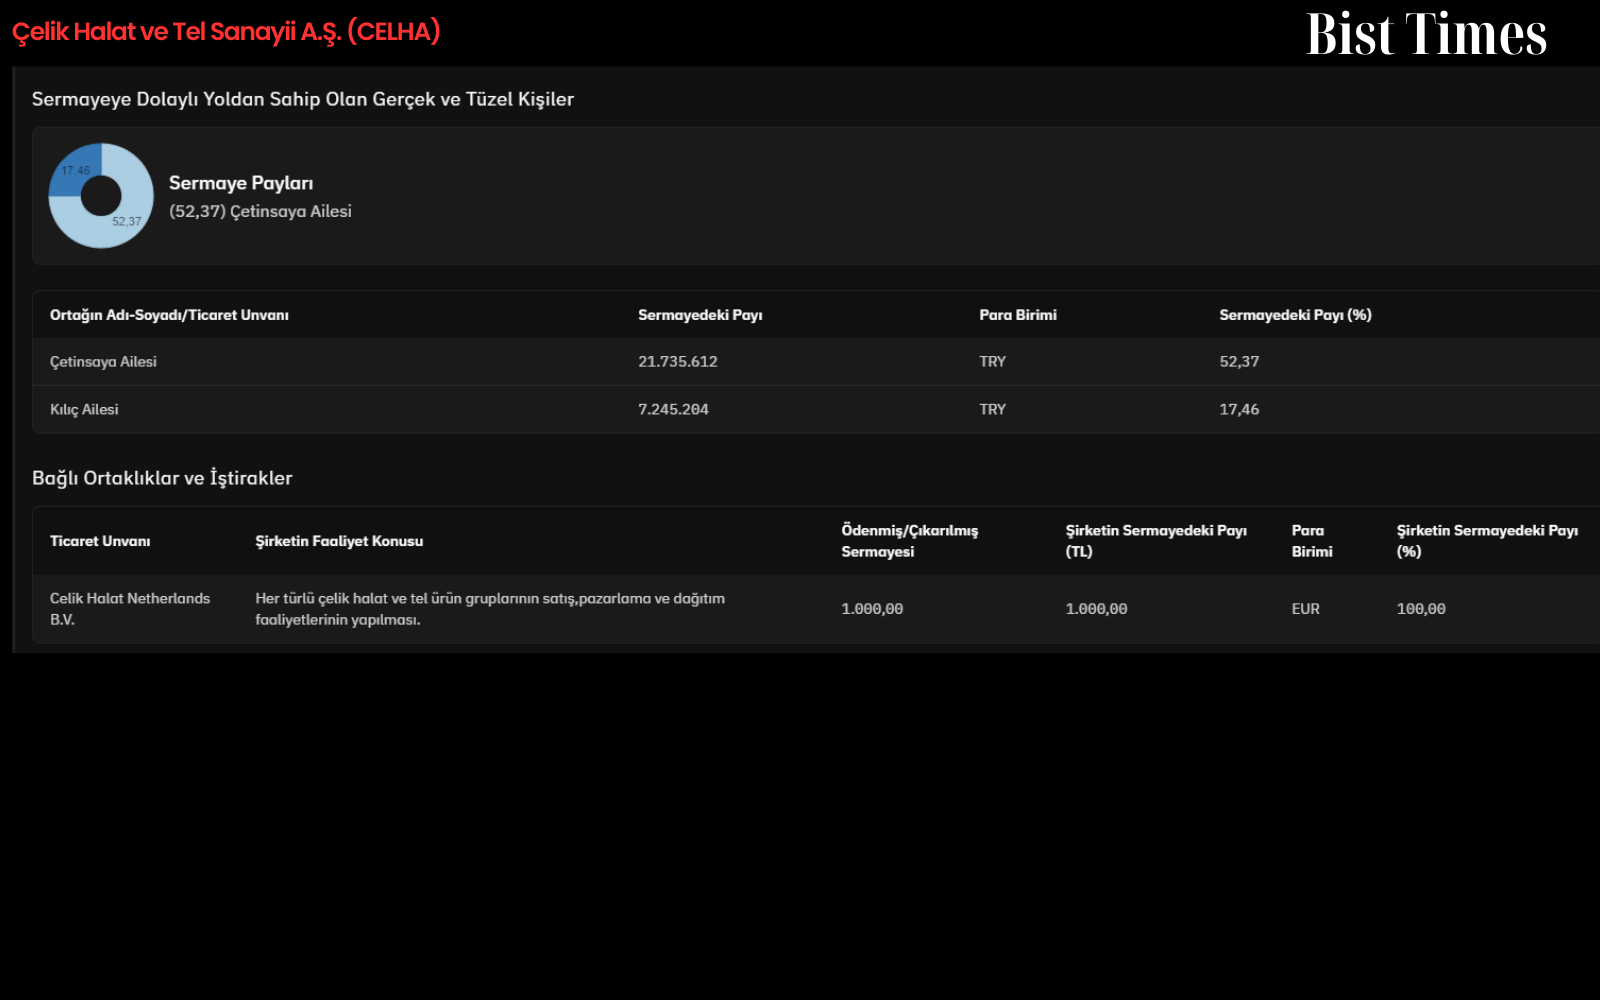This screenshot has height=1000, width=1600.
Task: Click the Sermayedeki Payı column header
Action: pyautogui.click(x=700, y=315)
